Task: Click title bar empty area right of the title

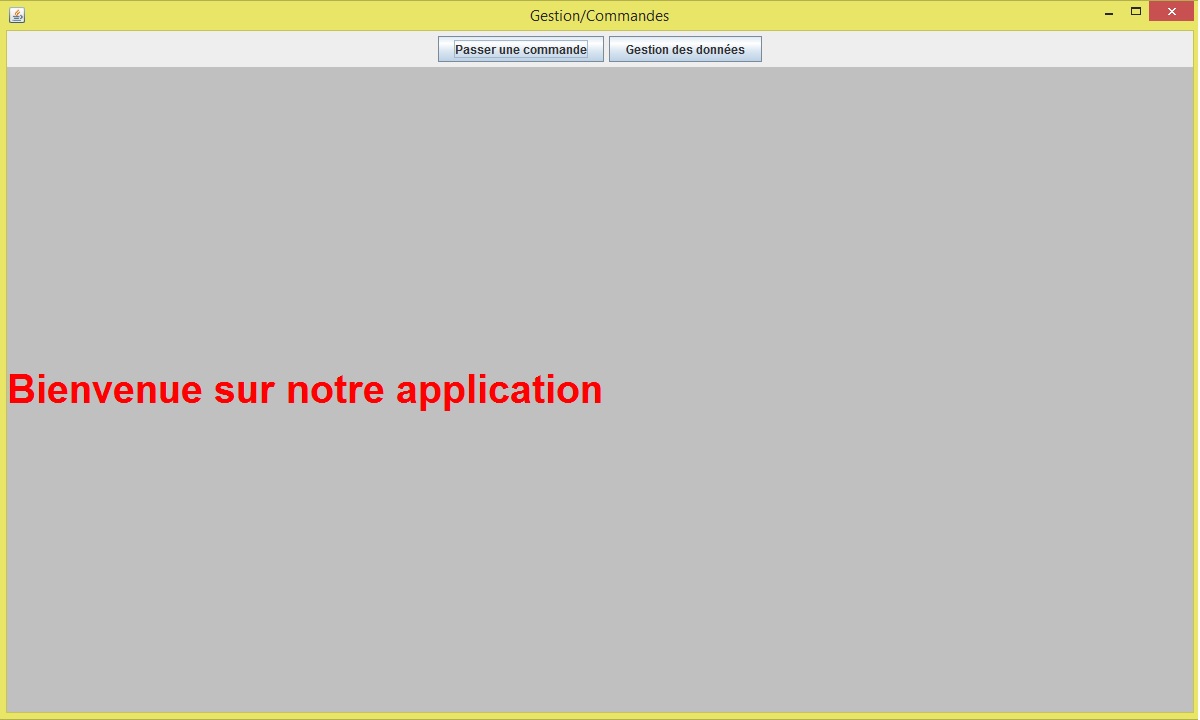Action: (880, 15)
